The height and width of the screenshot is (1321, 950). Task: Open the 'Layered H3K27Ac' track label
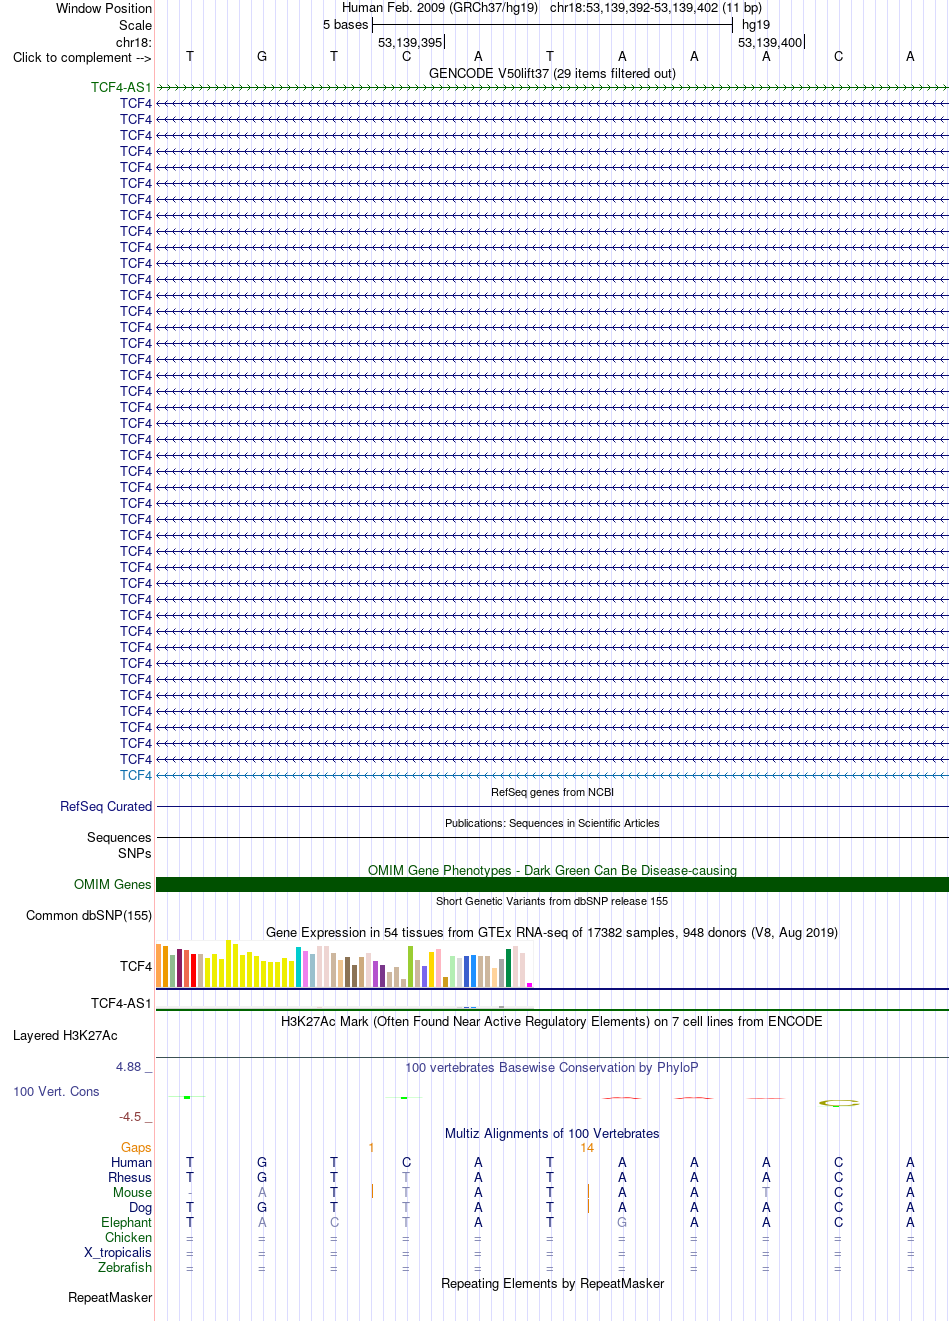point(65,1035)
